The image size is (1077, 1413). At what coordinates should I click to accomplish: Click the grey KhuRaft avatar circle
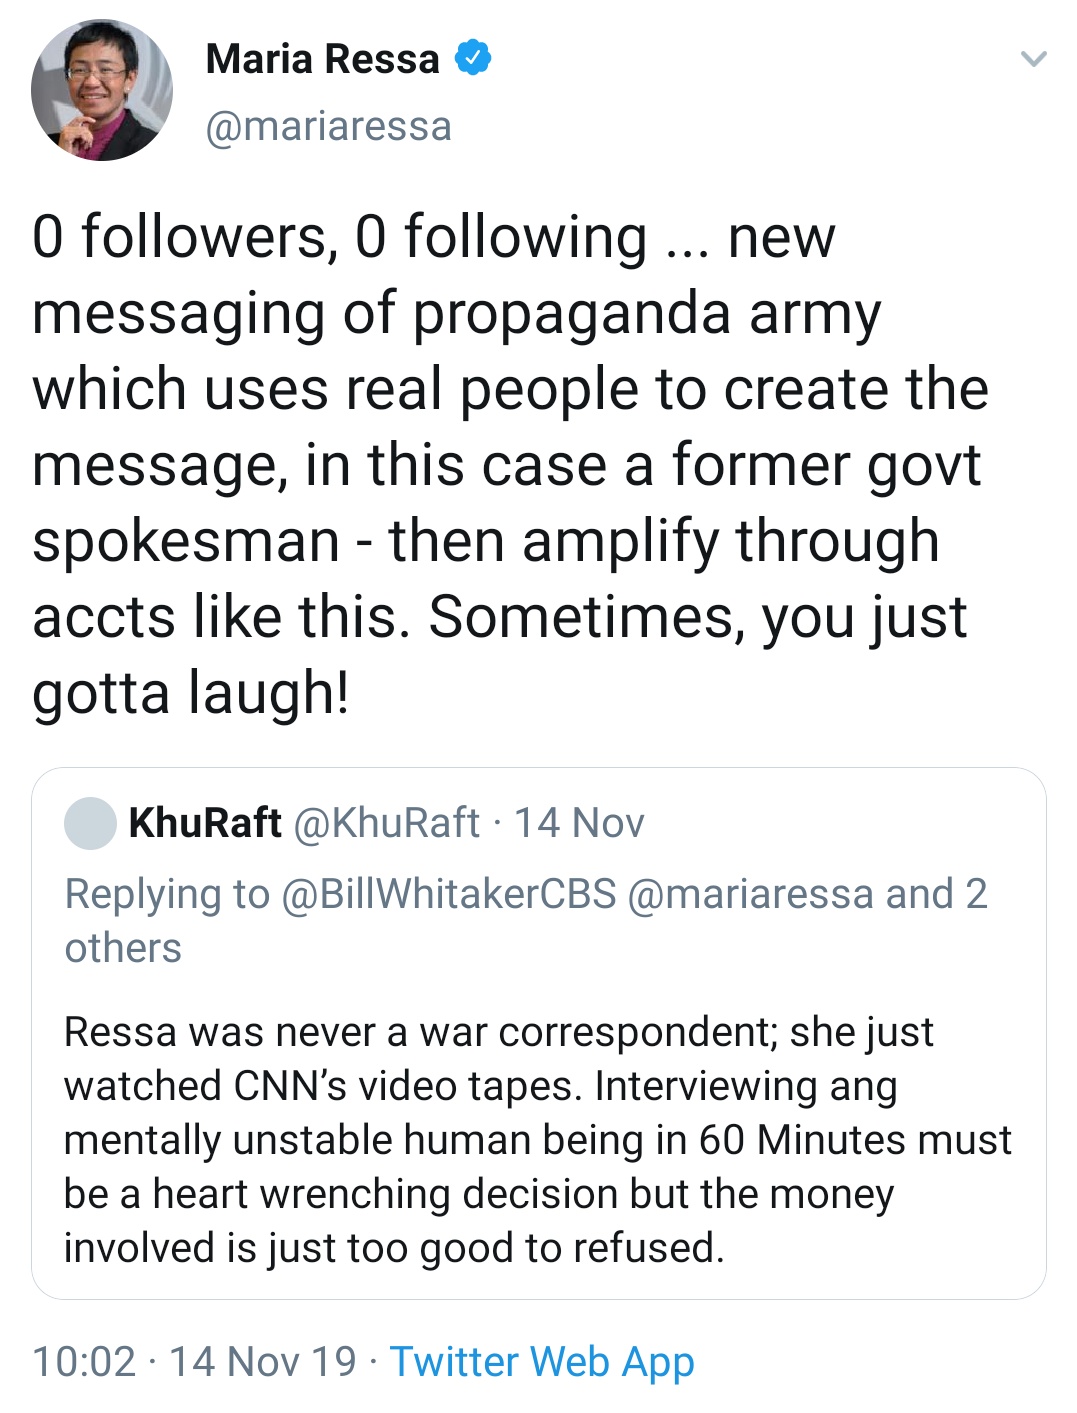(90, 823)
